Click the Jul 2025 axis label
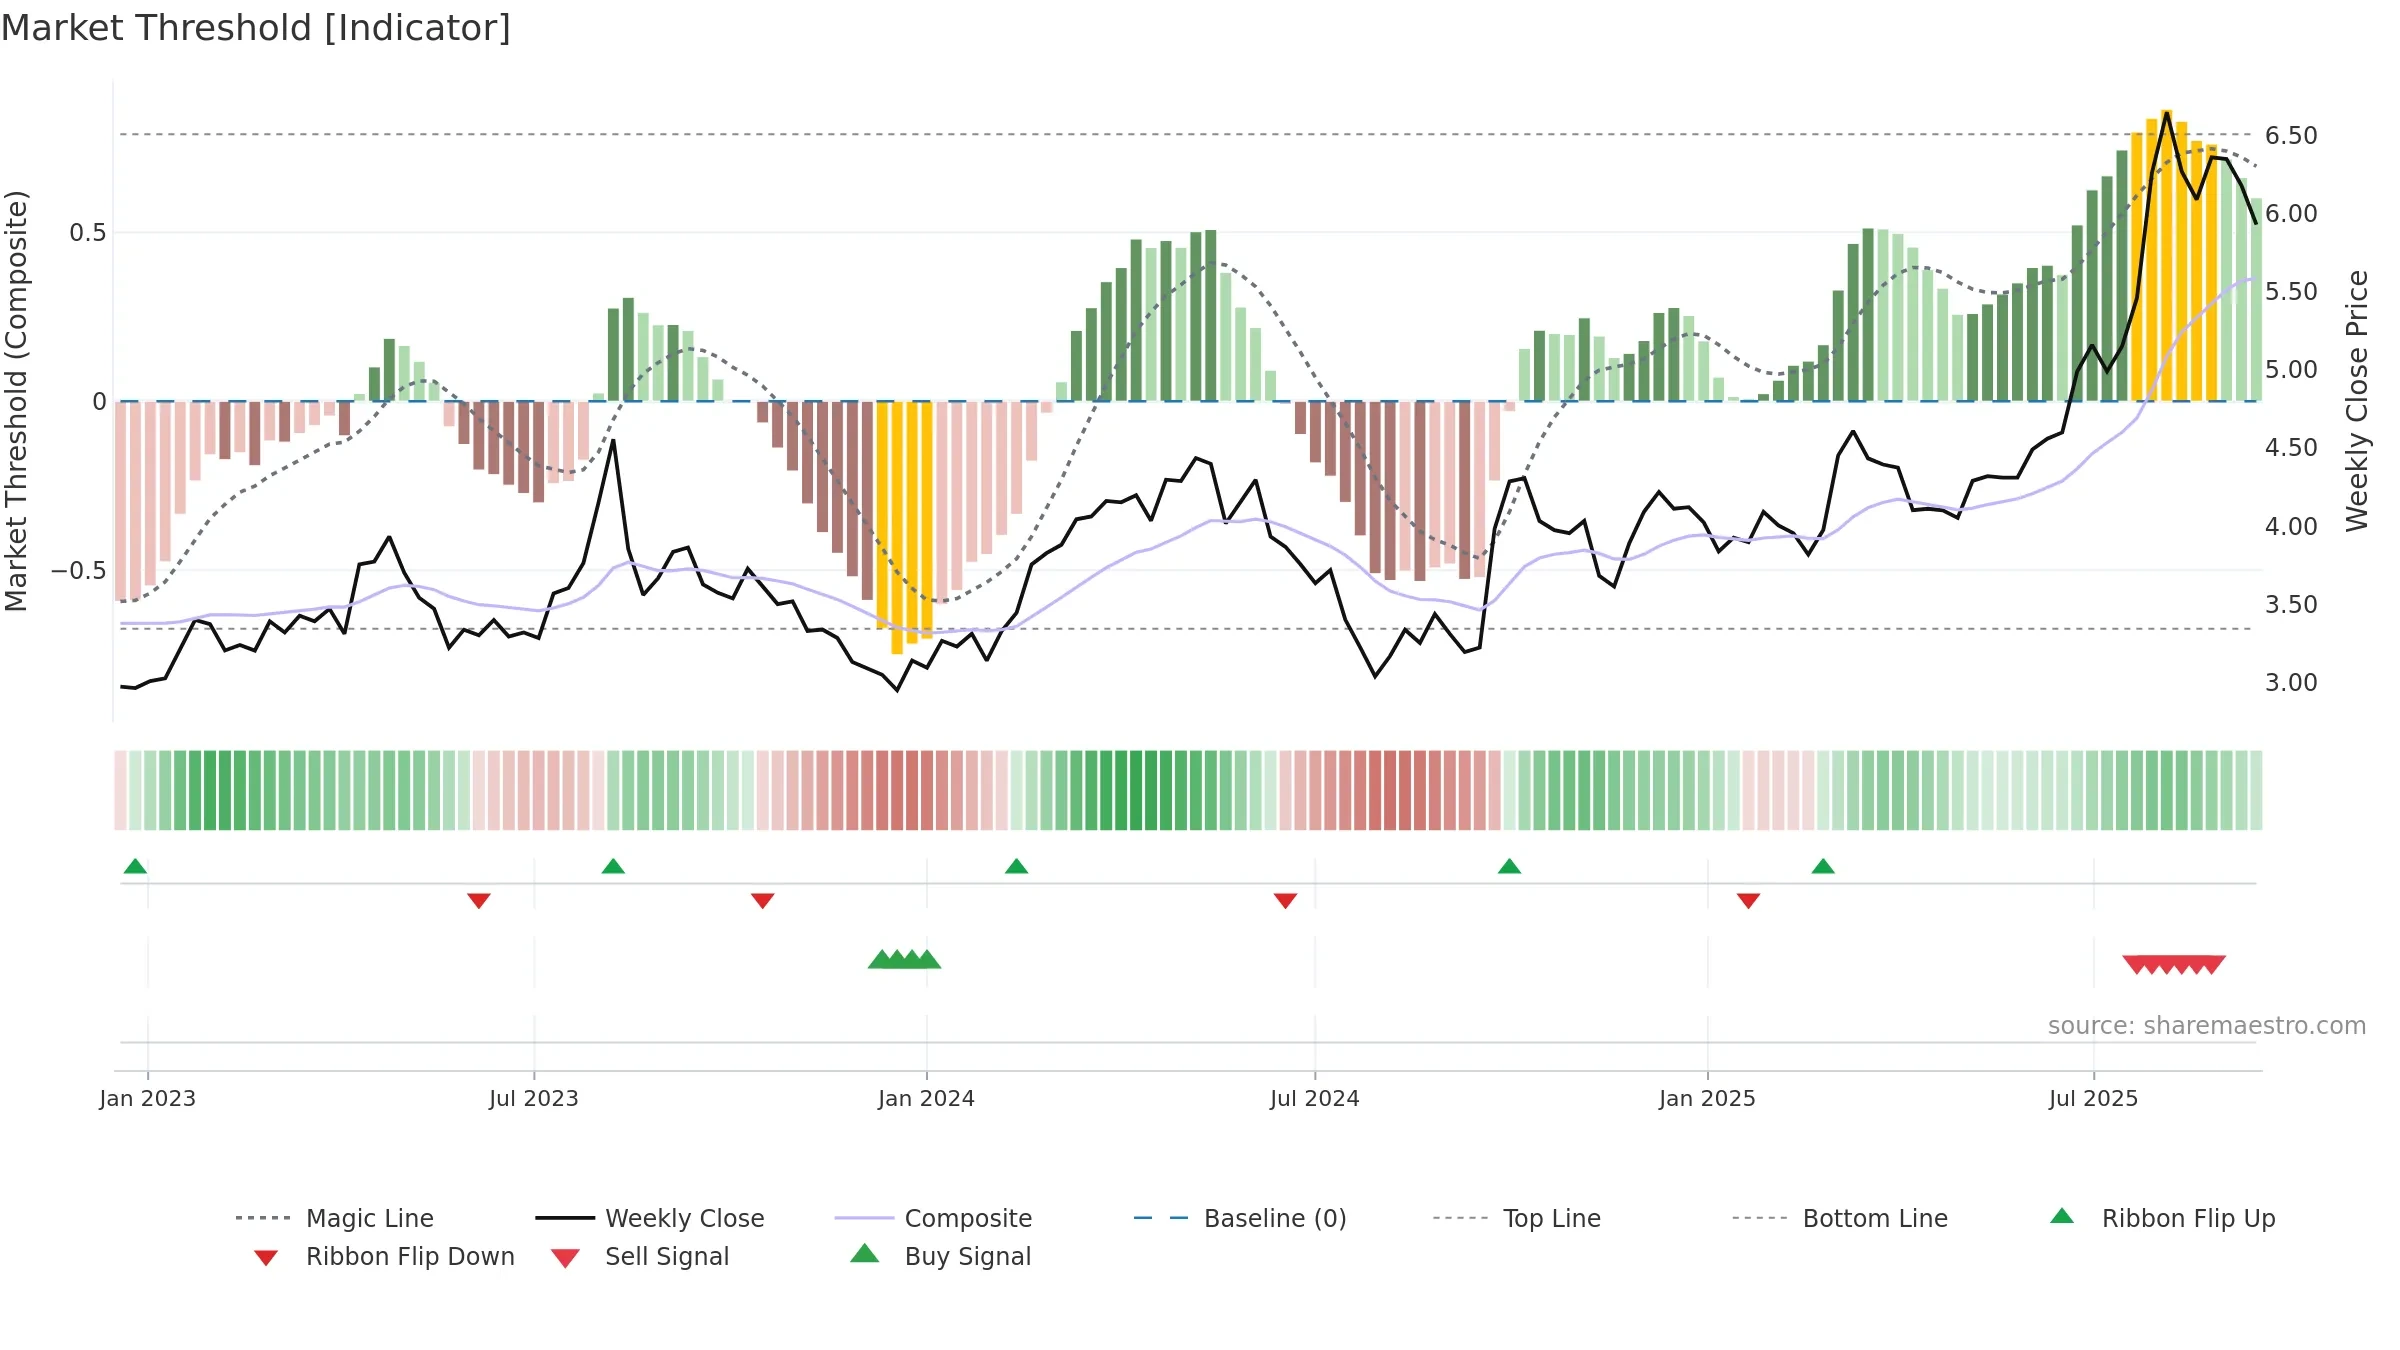This screenshot has height=1350, width=2400. pos(2093,1098)
